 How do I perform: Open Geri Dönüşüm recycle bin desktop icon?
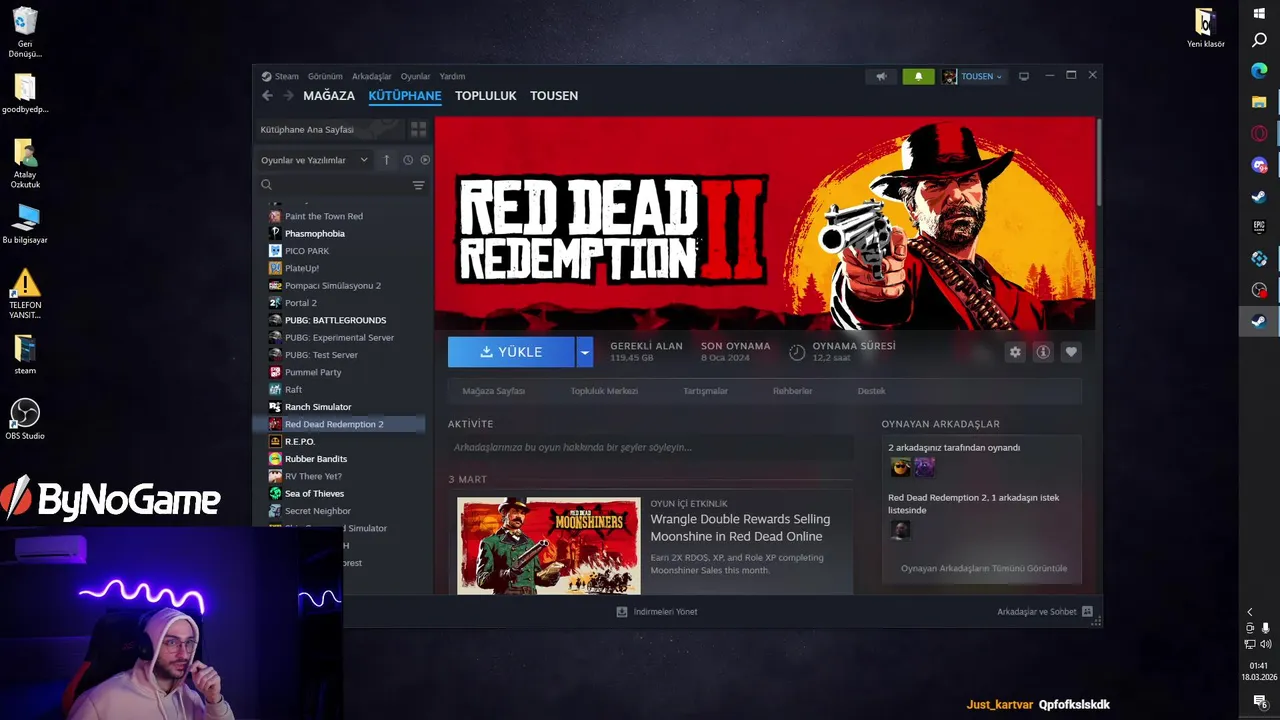[x=25, y=33]
